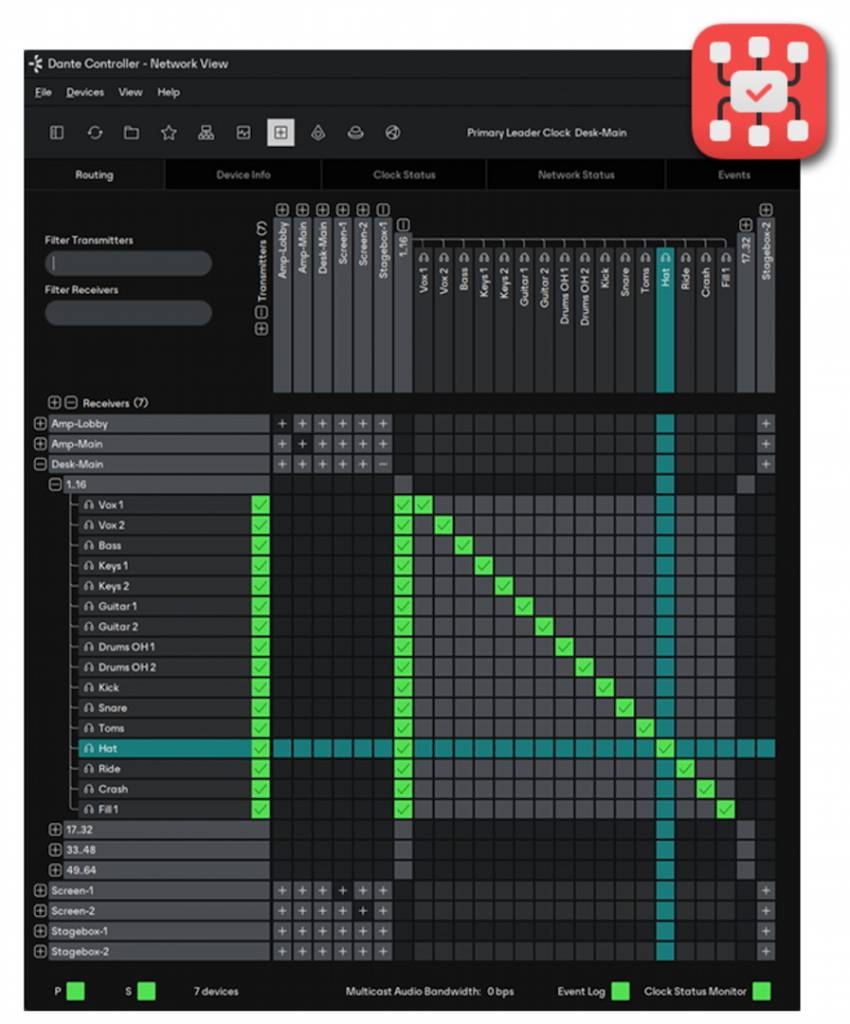Collapse the Desk-Main receiver device
Image resolution: width=850 pixels, height=1024 pixels.
pyautogui.click(x=40, y=464)
